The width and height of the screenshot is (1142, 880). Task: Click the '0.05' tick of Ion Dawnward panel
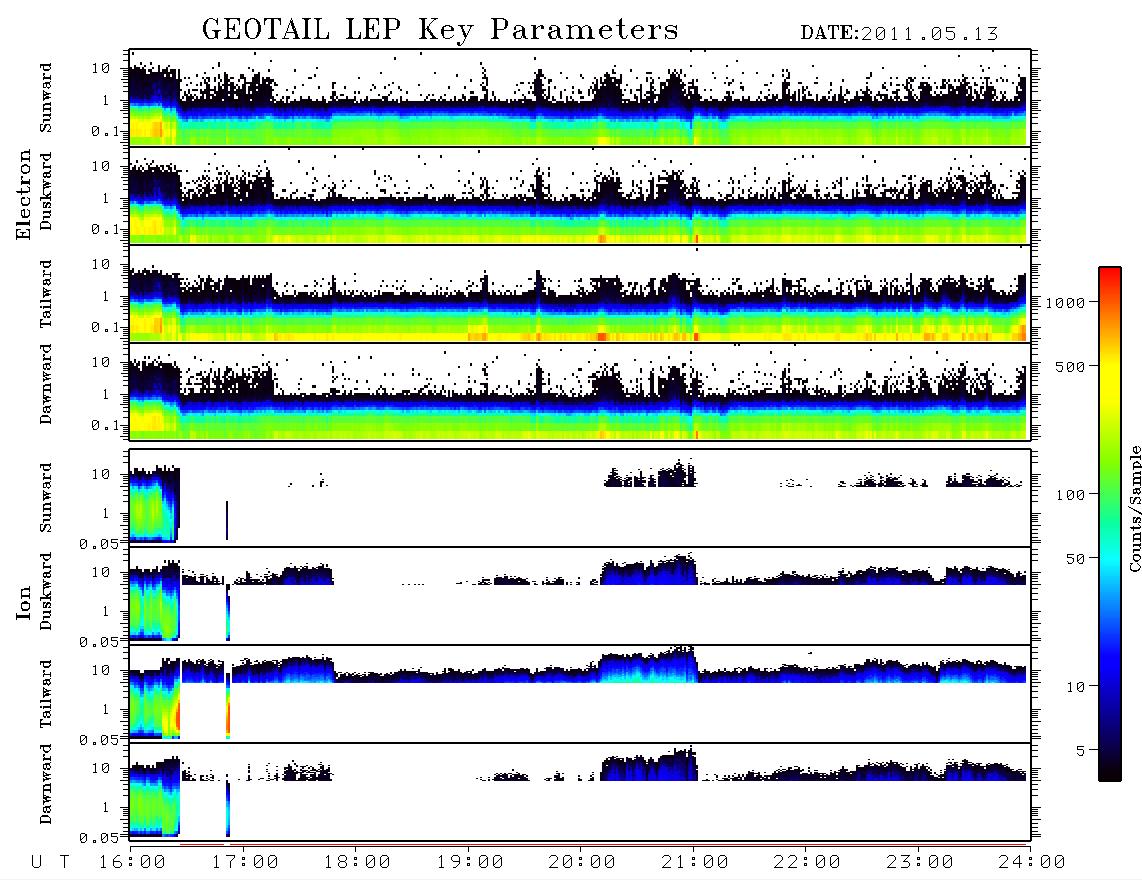tap(99, 838)
